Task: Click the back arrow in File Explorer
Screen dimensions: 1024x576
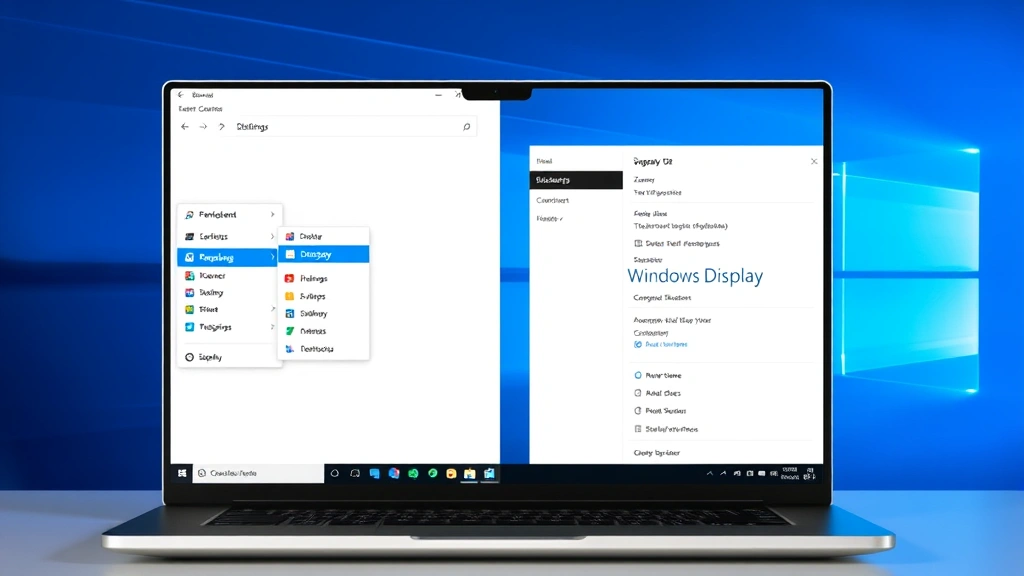Action: (186, 127)
